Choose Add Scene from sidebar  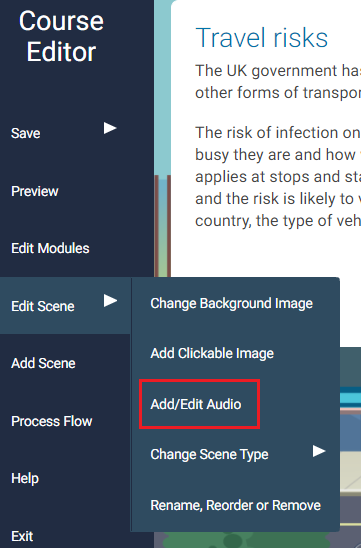[x=43, y=363]
